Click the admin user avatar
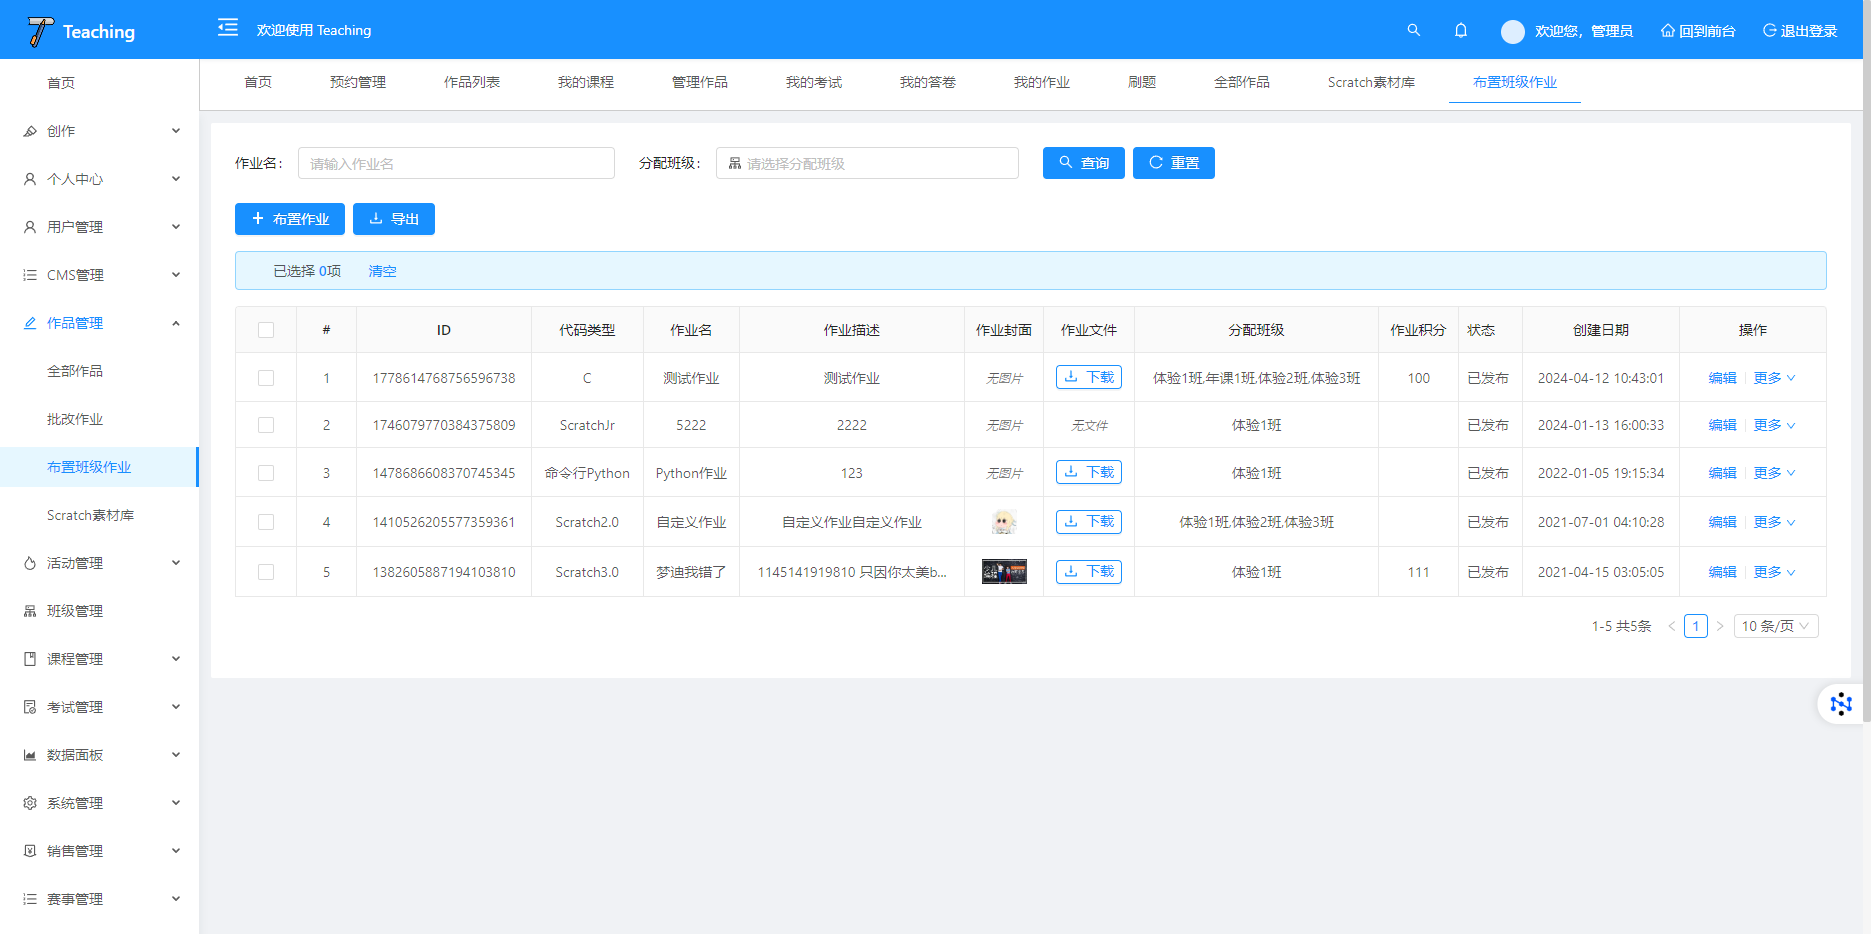The width and height of the screenshot is (1871, 934). point(1512,31)
